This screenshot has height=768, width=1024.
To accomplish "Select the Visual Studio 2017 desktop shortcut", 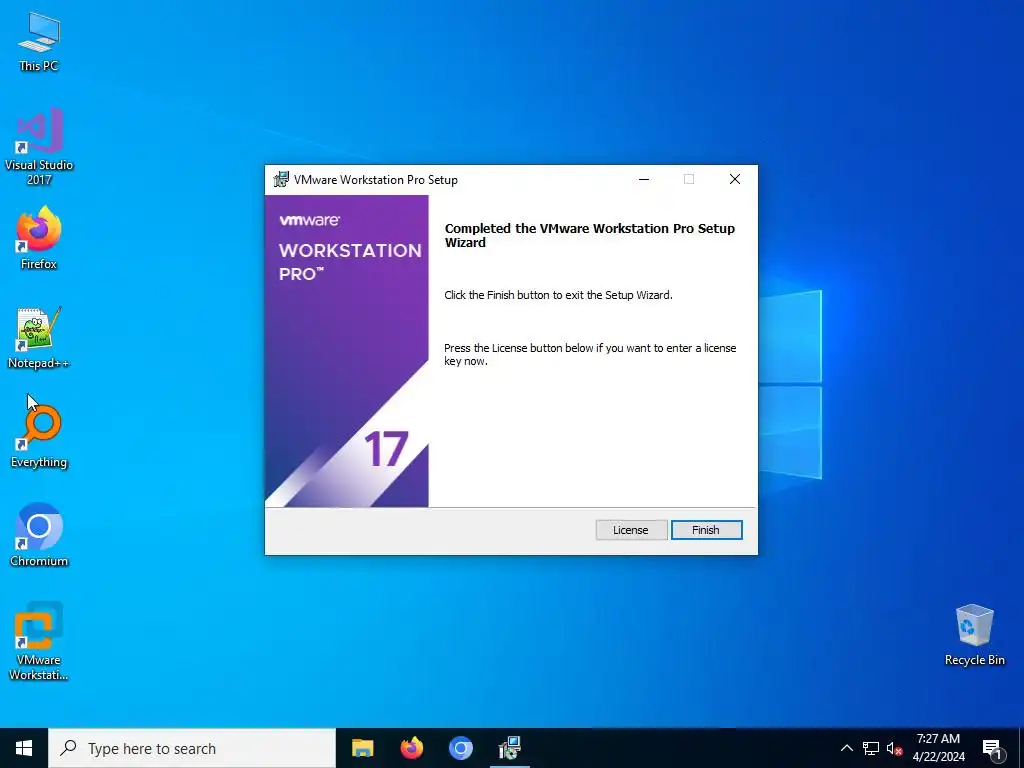I will [x=39, y=147].
